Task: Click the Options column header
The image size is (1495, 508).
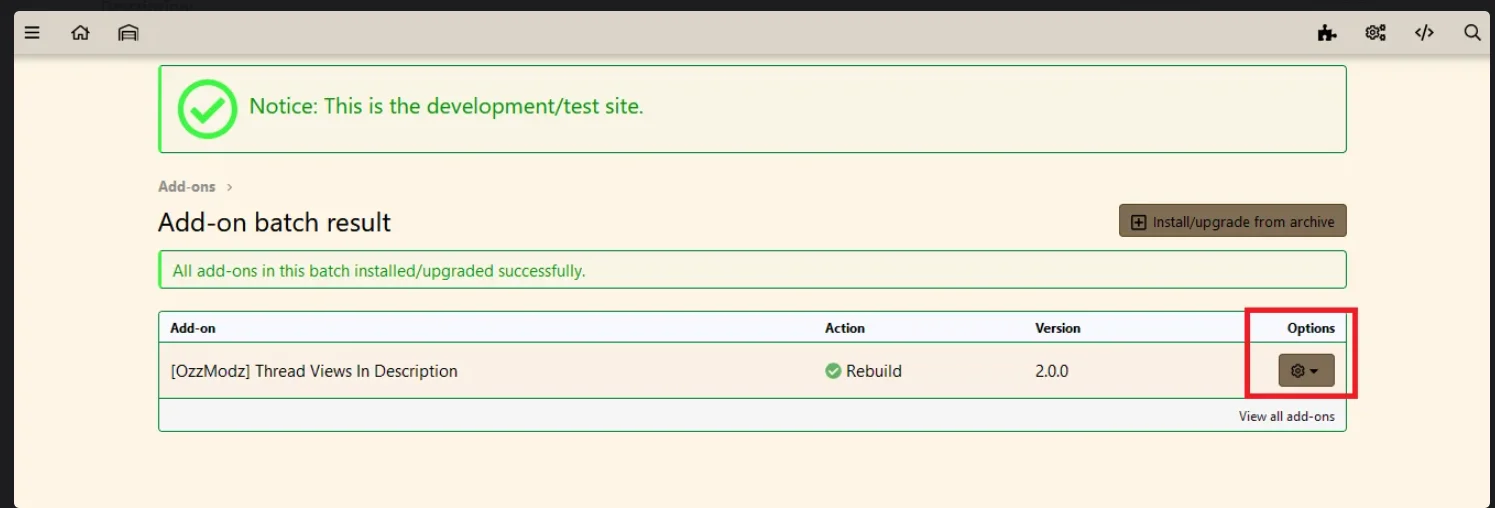Action: tap(1310, 328)
